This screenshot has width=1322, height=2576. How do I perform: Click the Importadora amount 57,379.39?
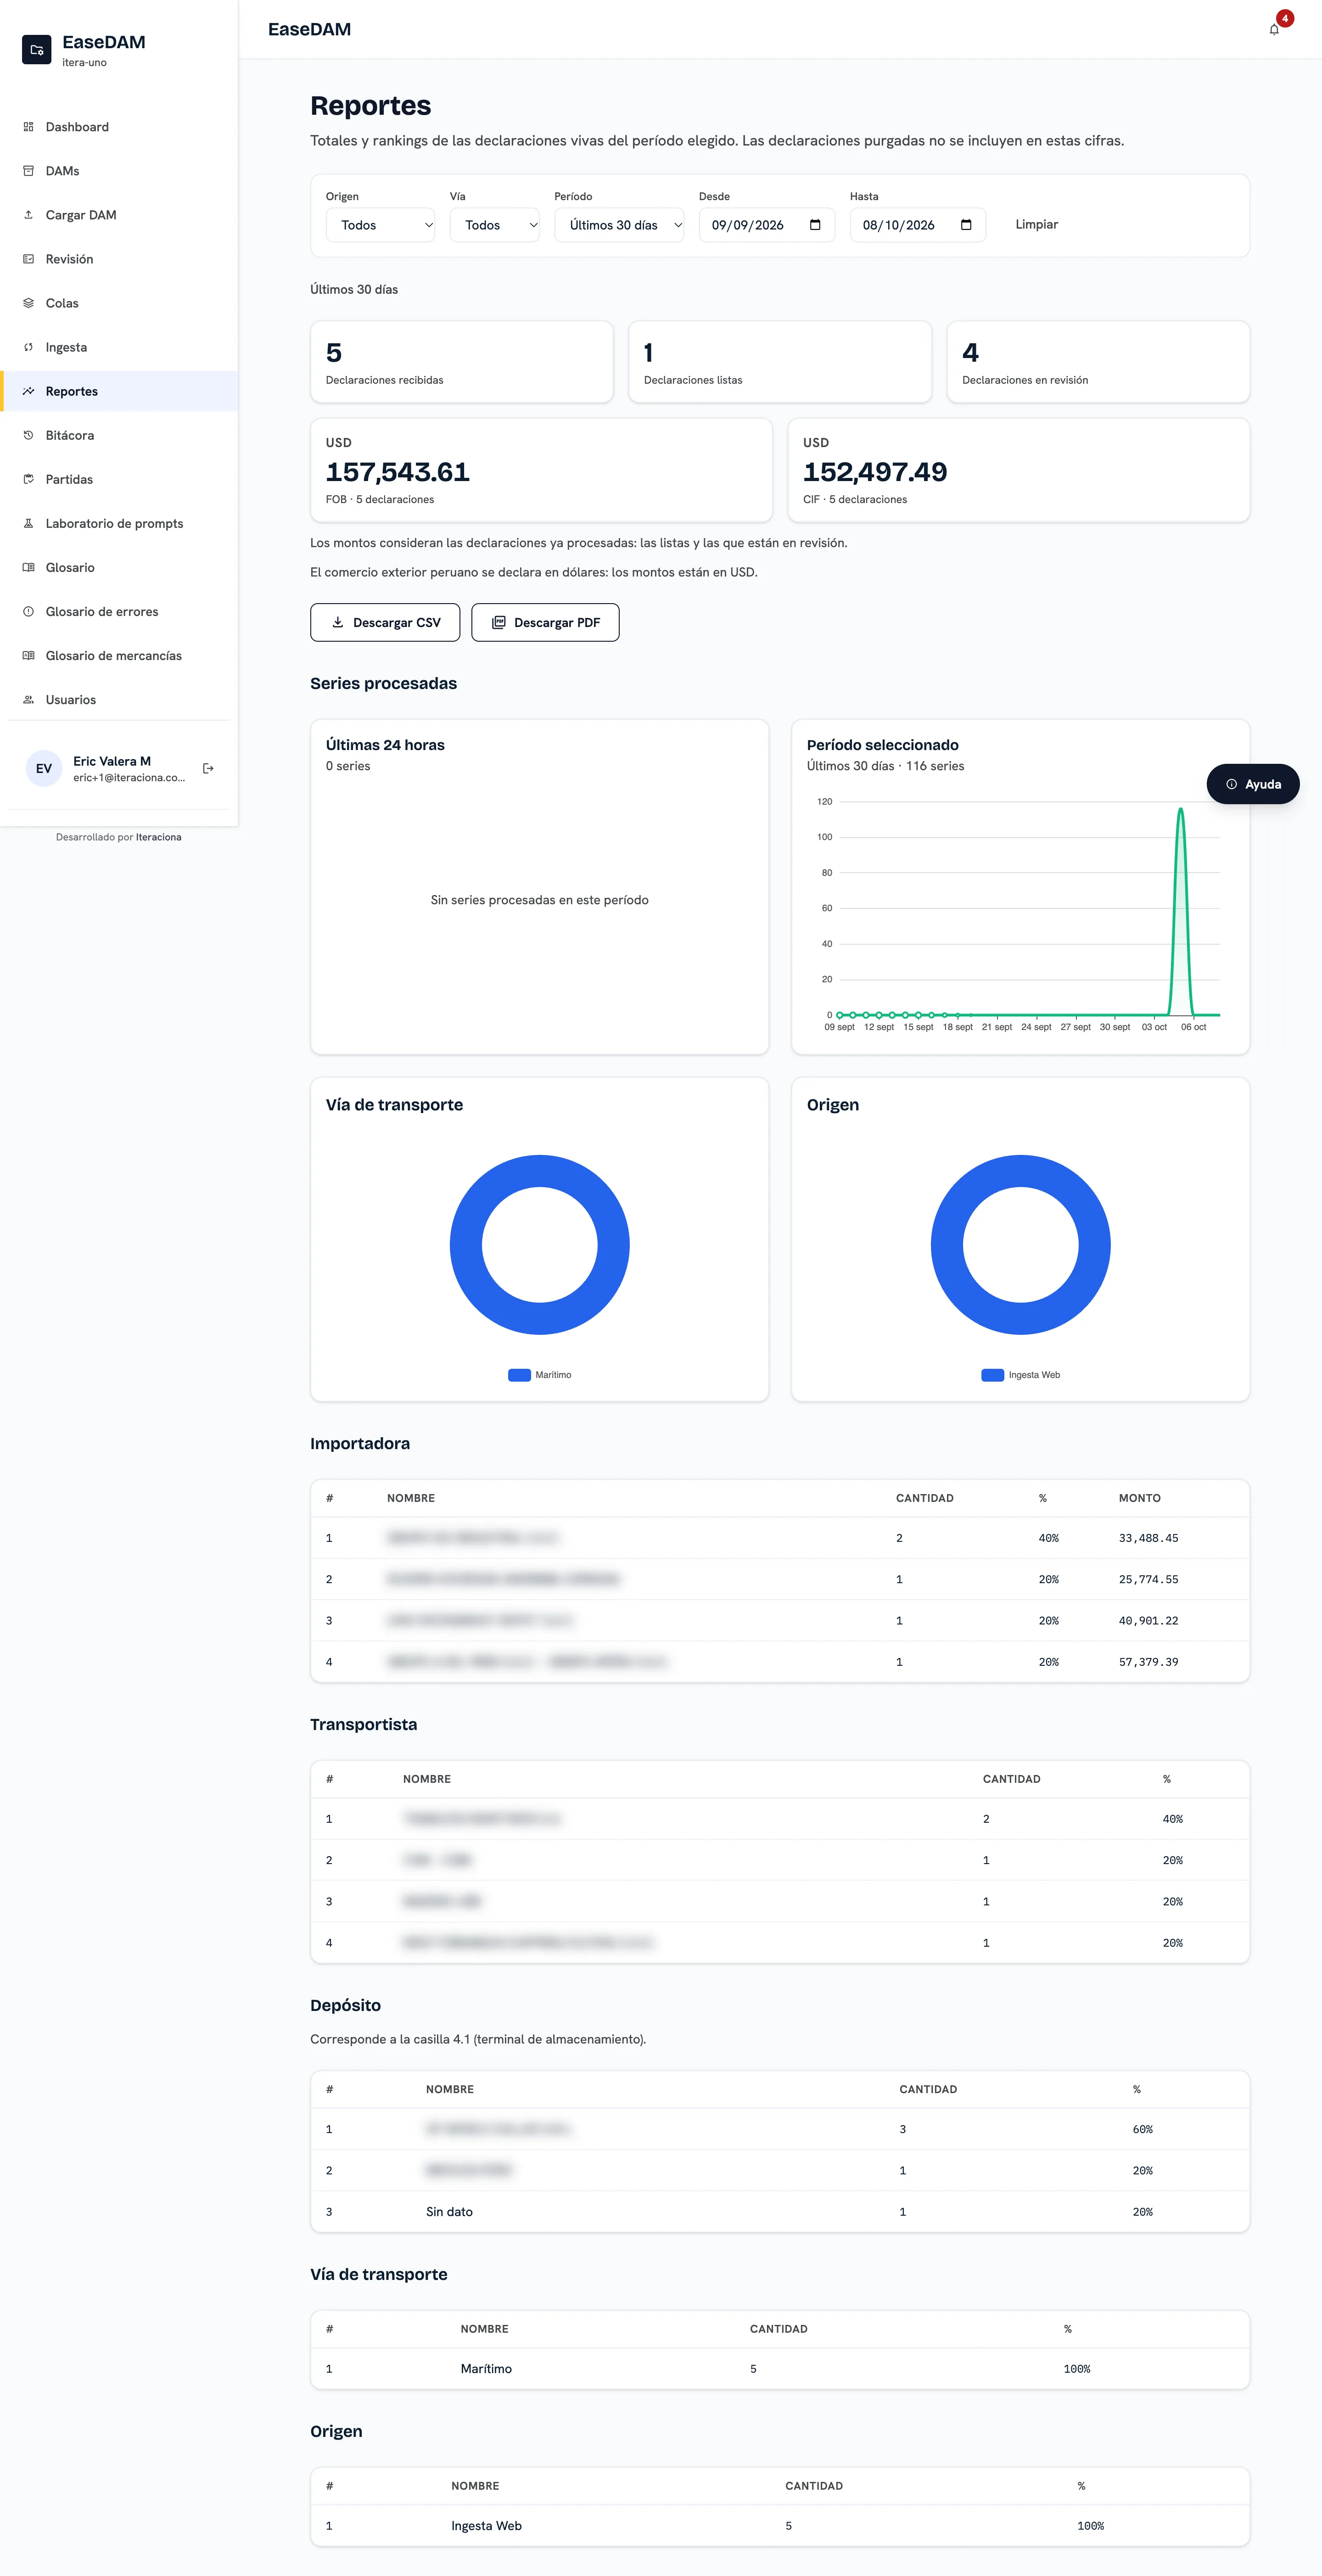click(1148, 1662)
